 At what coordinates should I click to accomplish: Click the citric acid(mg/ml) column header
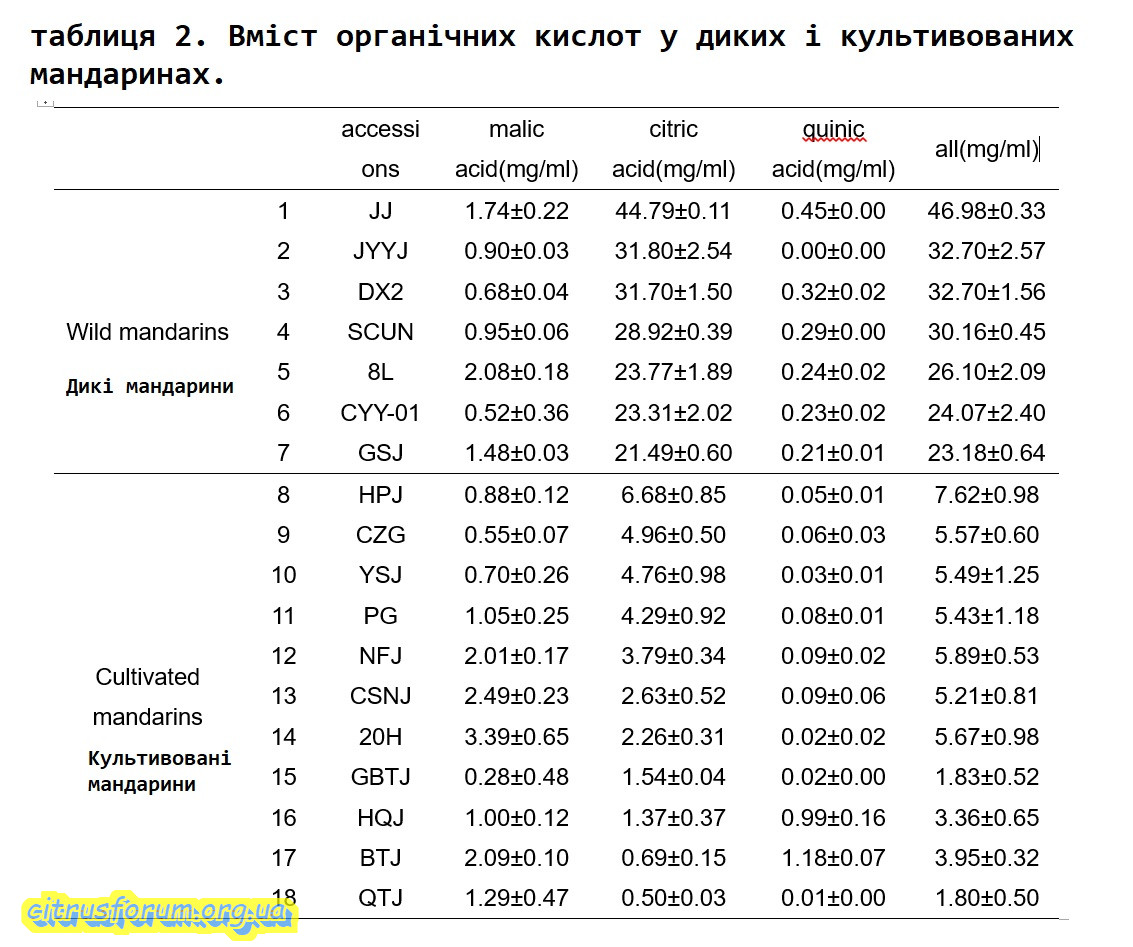coord(673,149)
